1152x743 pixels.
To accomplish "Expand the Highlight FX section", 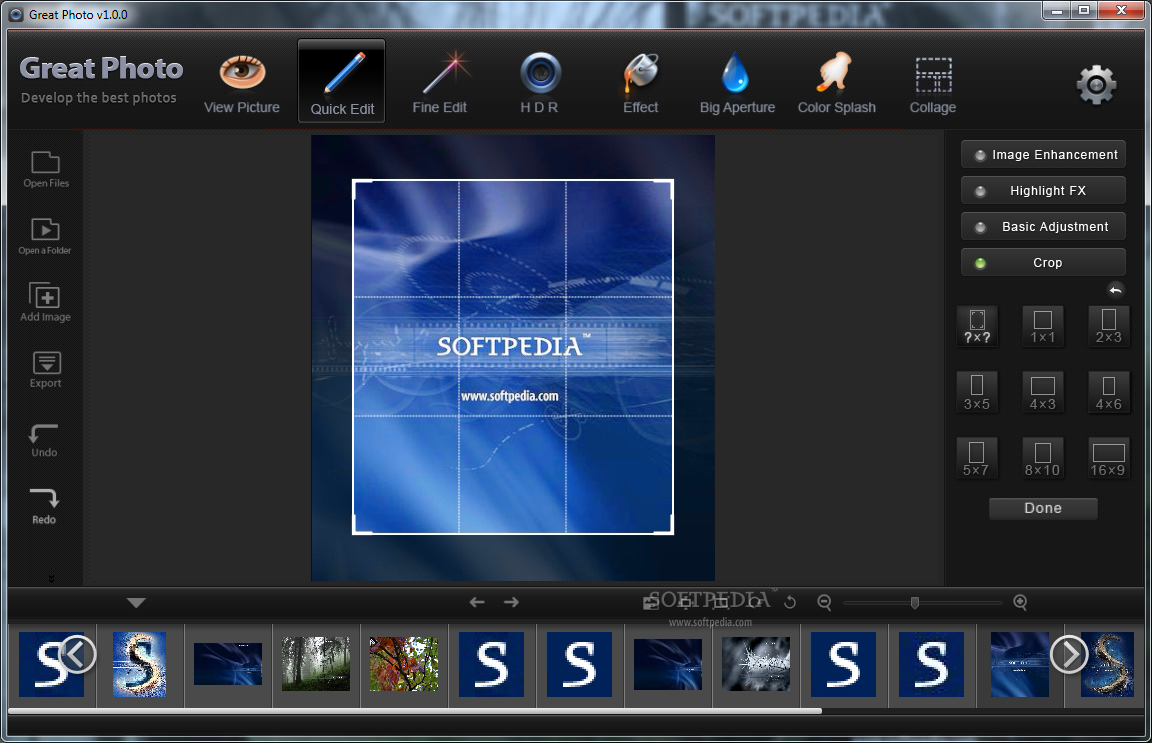I will point(1043,190).
